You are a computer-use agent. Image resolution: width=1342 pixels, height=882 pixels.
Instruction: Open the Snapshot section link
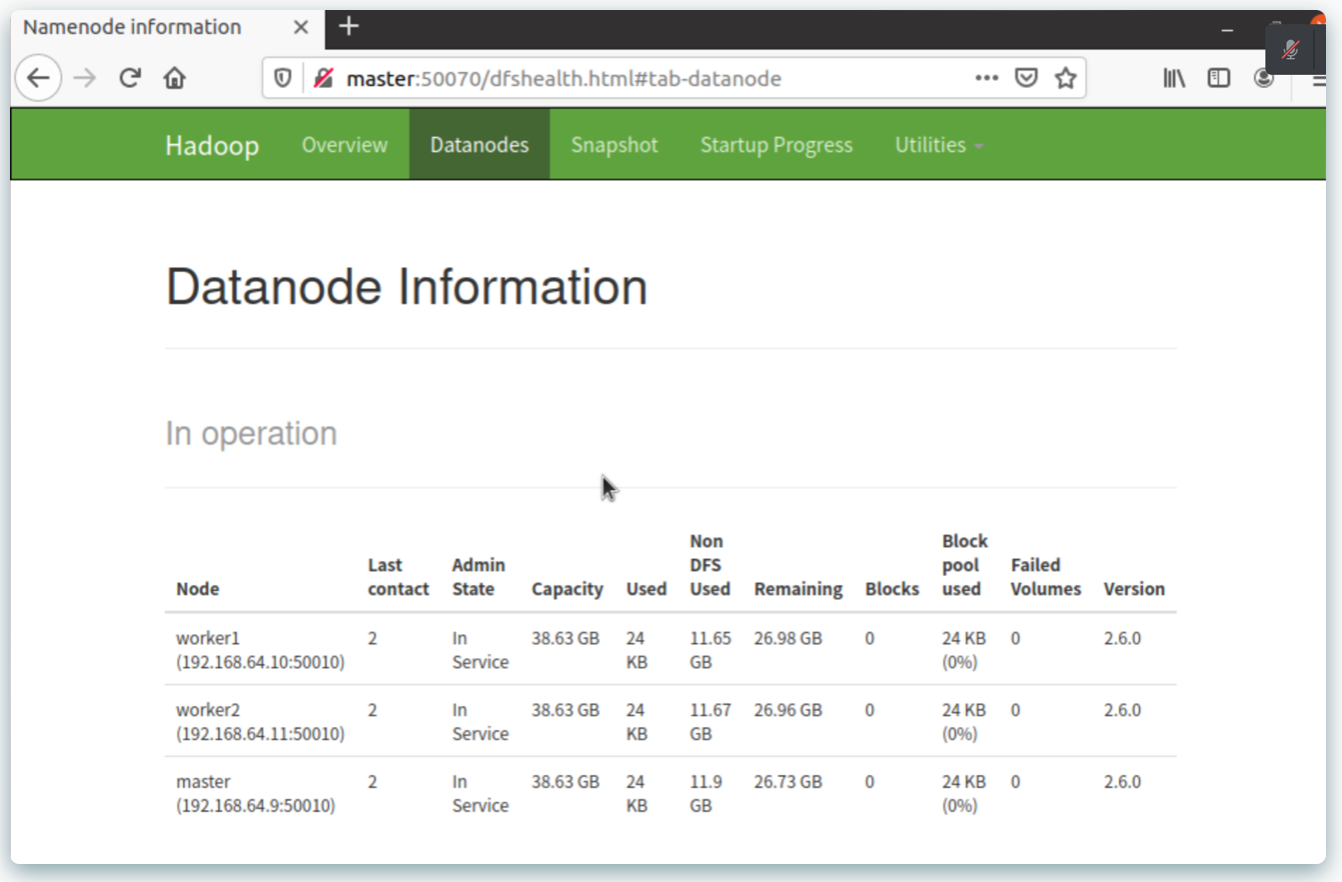pyautogui.click(x=614, y=144)
